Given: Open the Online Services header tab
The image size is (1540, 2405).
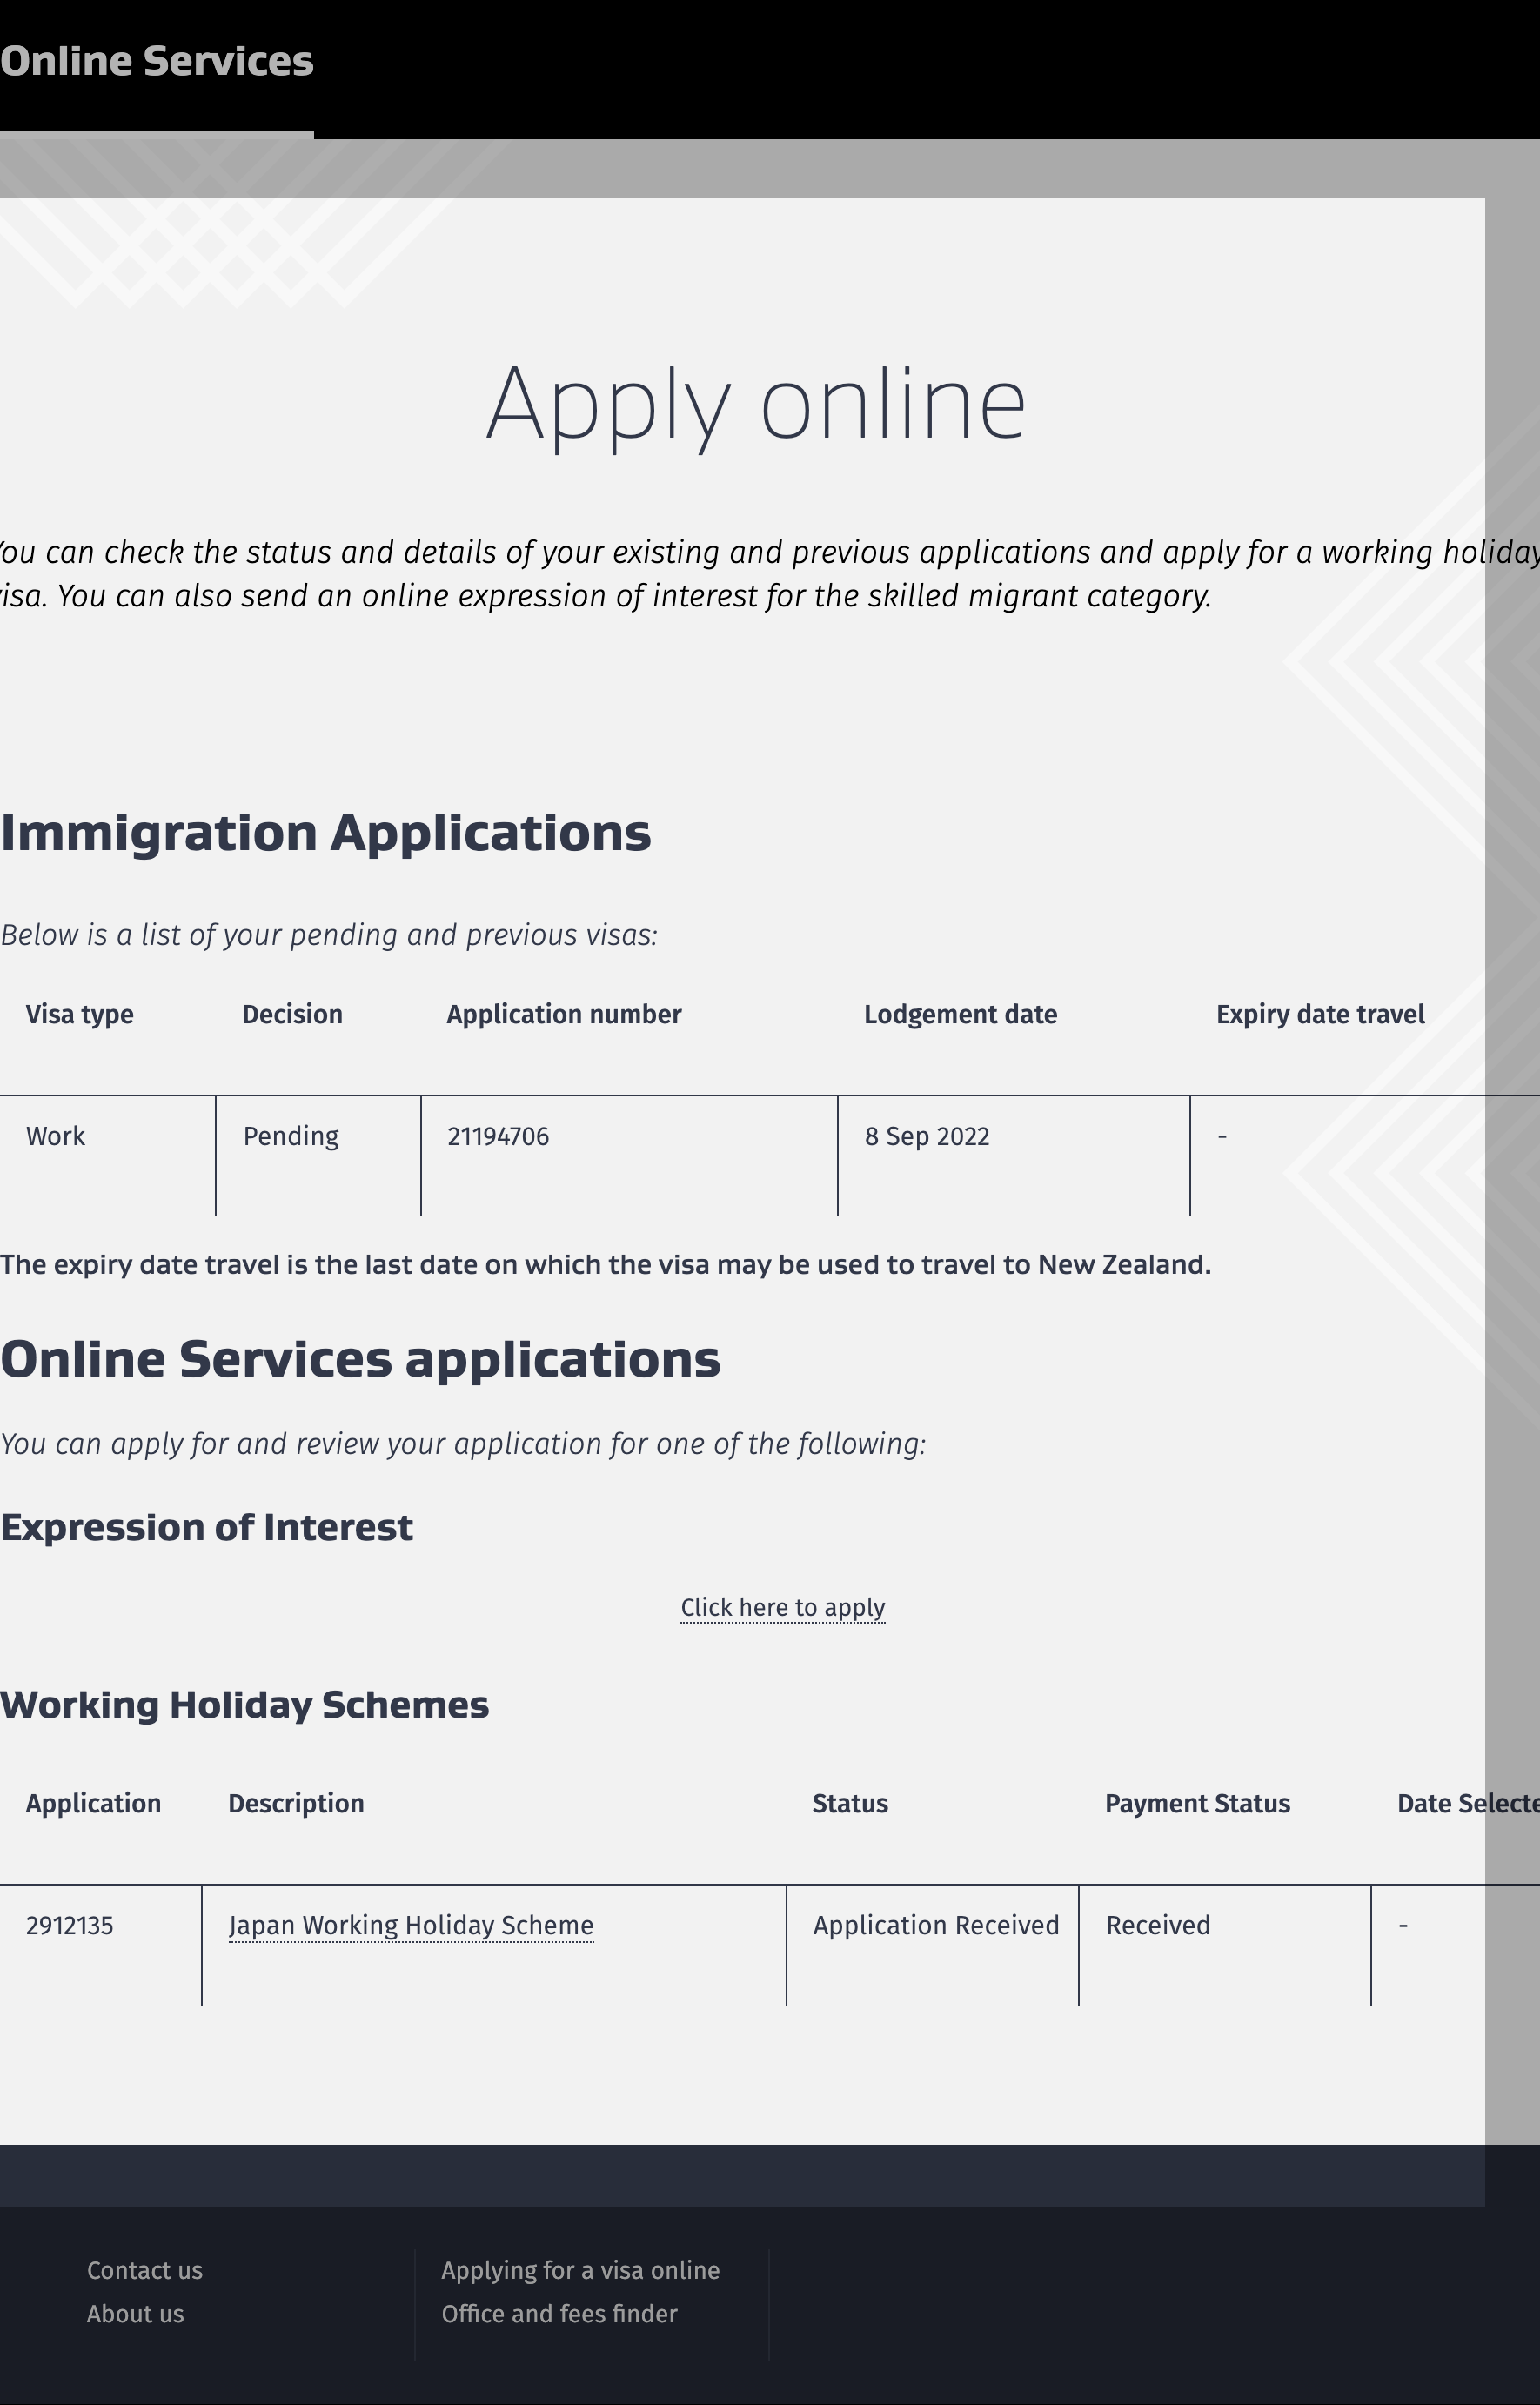Looking at the screenshot, I should (157, 62).
